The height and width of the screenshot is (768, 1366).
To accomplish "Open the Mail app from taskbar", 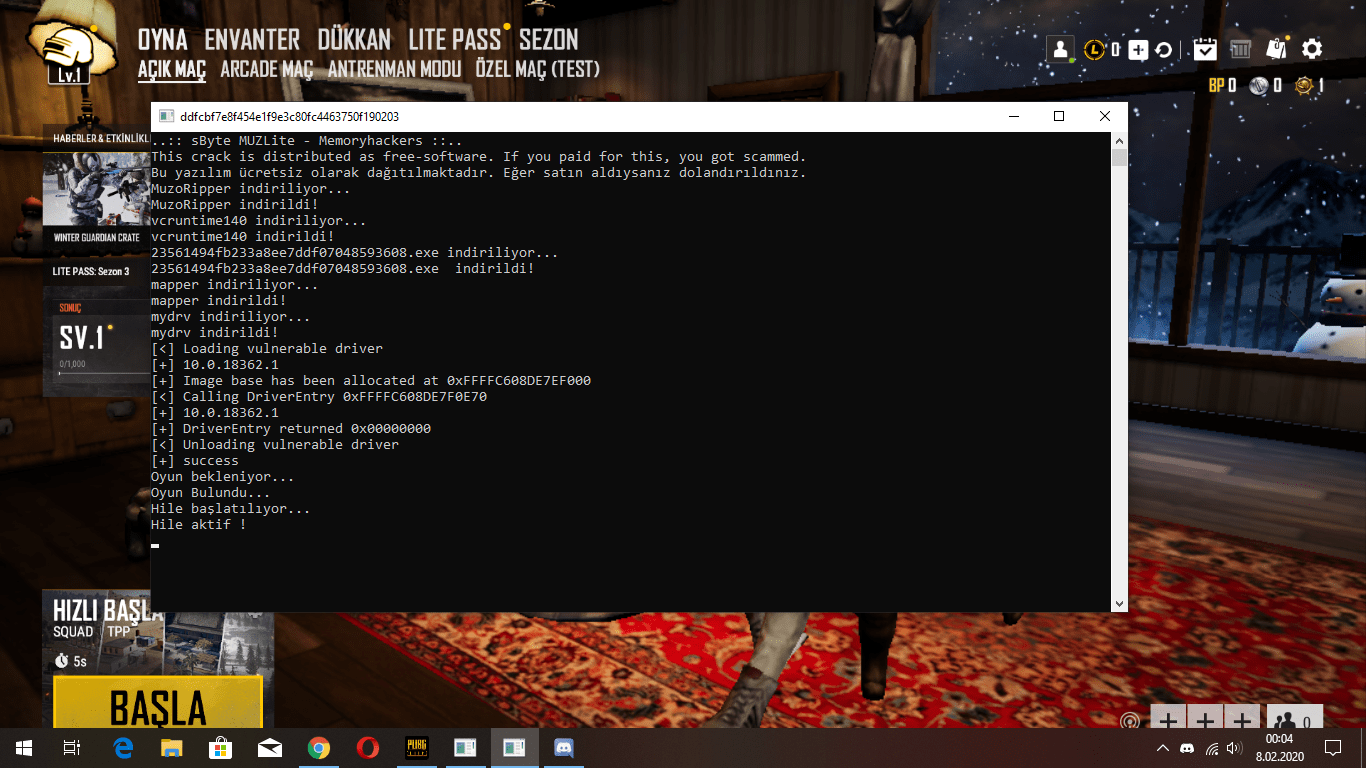I will click(270, 747).
